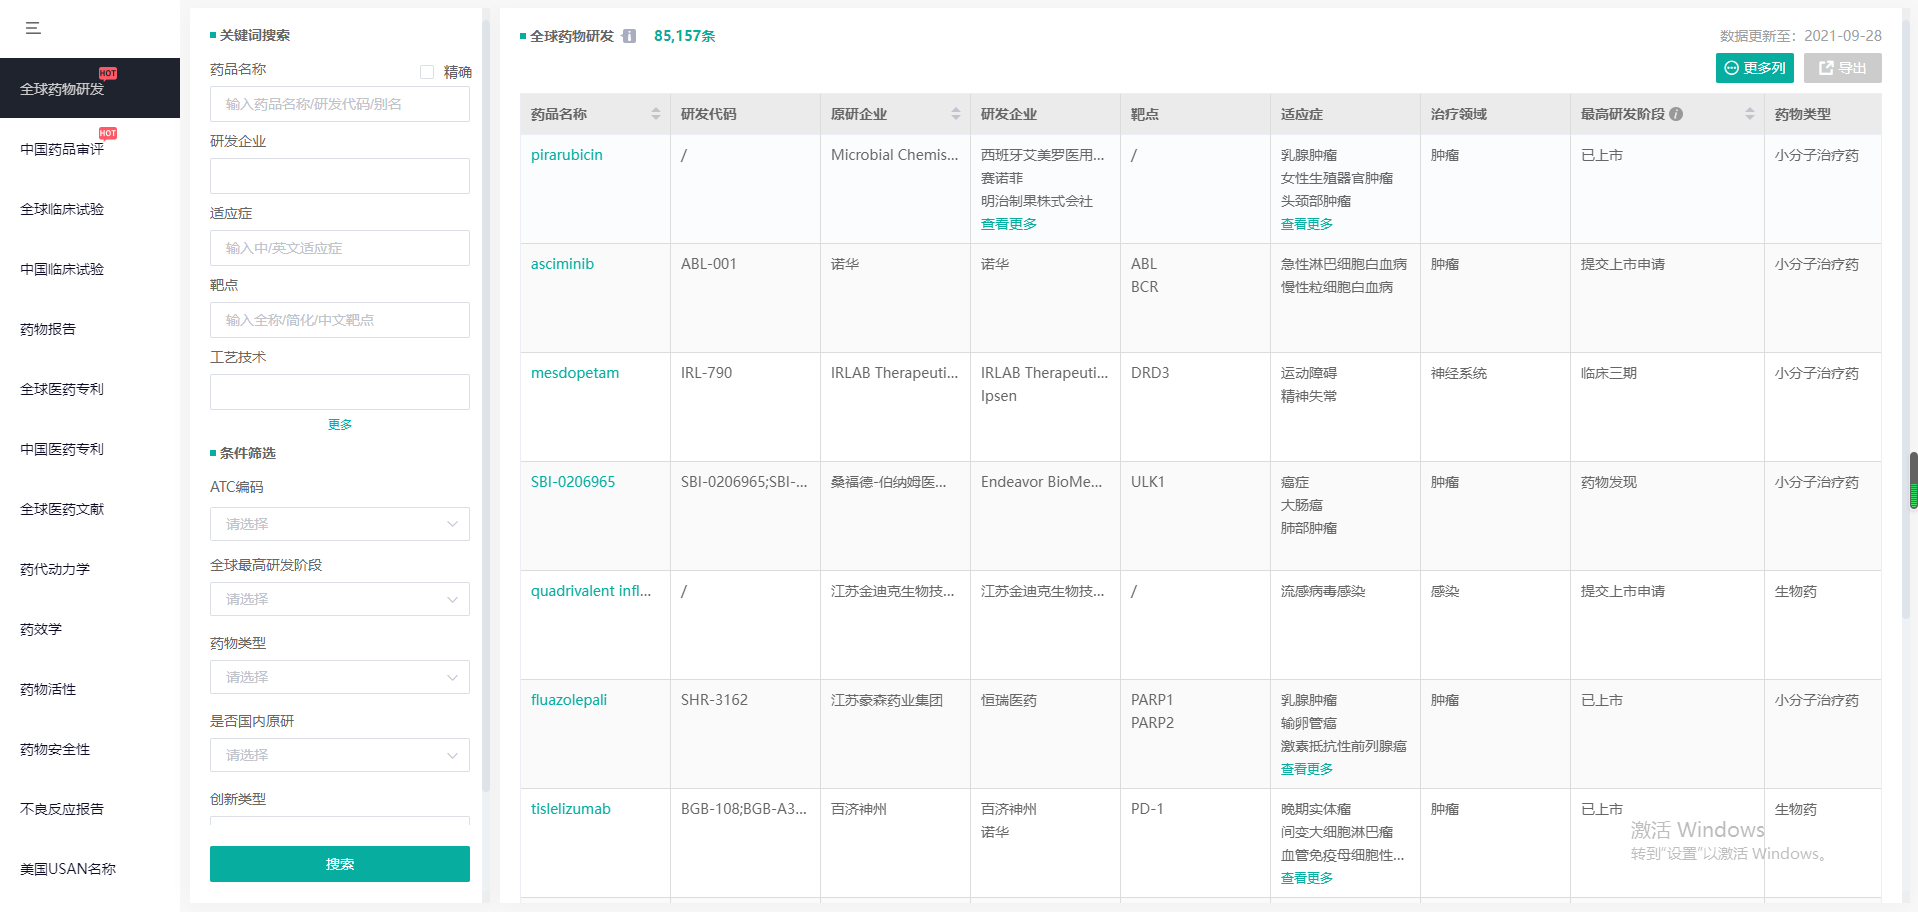Image resolution: width=1918 pixels, height=912 pixels.
Task: Open fluazolepali drug link
Action: pos(569,700)
